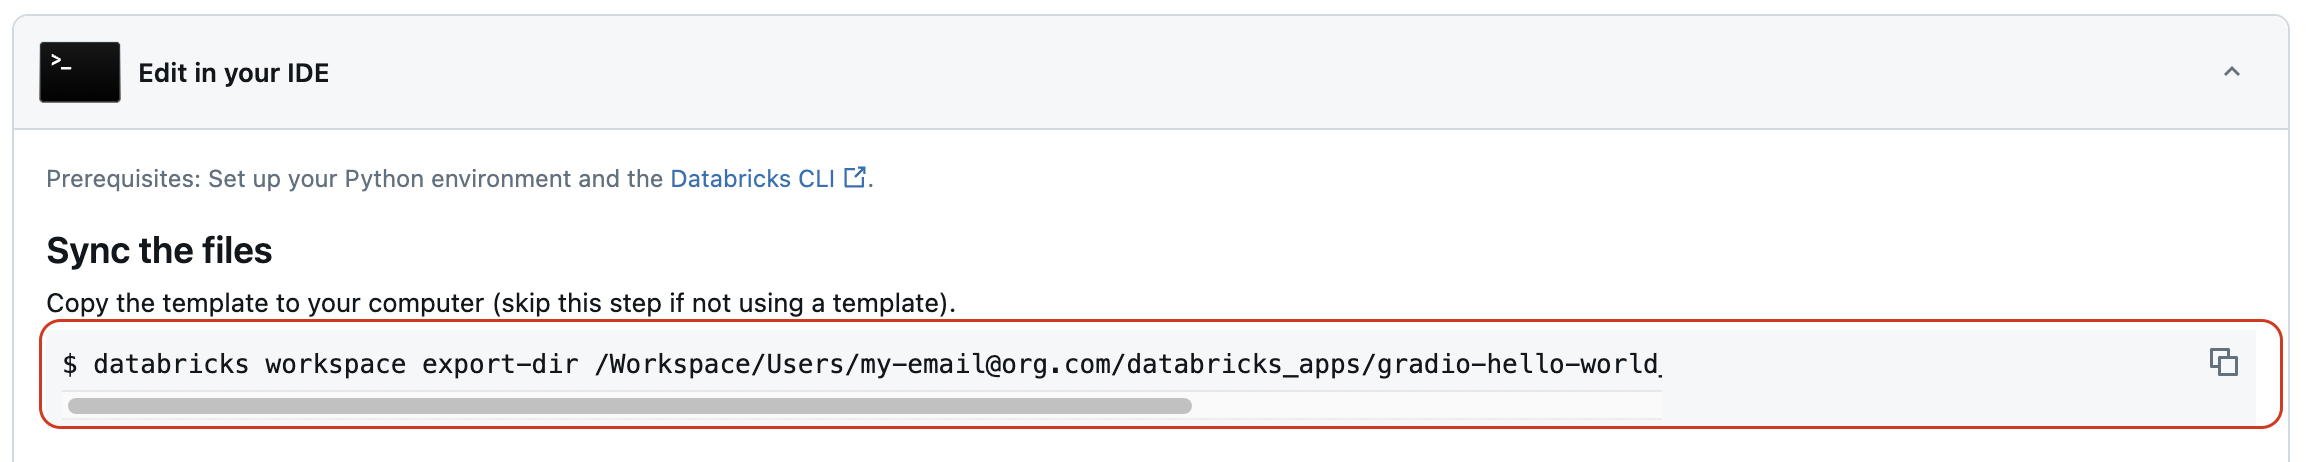Click the horizontal scrollbar thumb under the command
The height and width of the screenshot is (462, 2322).
pos(630,406)
